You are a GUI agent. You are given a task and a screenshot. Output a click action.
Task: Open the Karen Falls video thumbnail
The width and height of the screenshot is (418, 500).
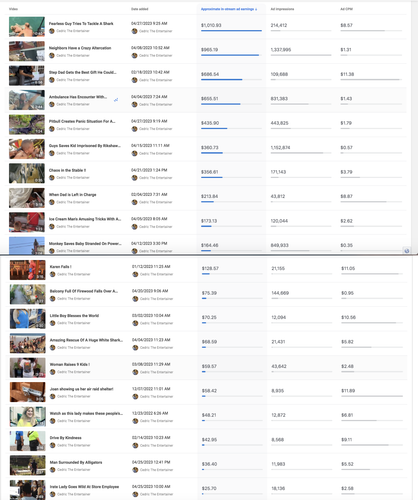tap(27, 270)
